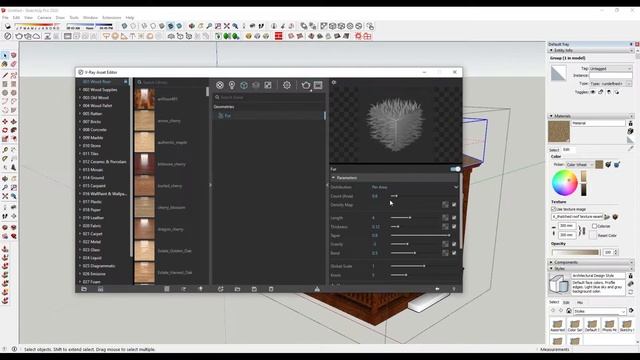Expand 025 Diagrammatic library folder
640x360 pixels.
(80, 266)
